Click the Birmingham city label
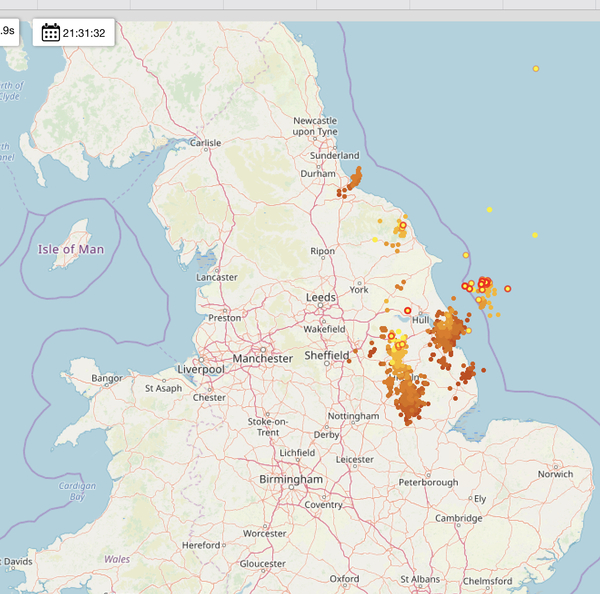Screen dimensions: 600x594 tap(291, 480)
